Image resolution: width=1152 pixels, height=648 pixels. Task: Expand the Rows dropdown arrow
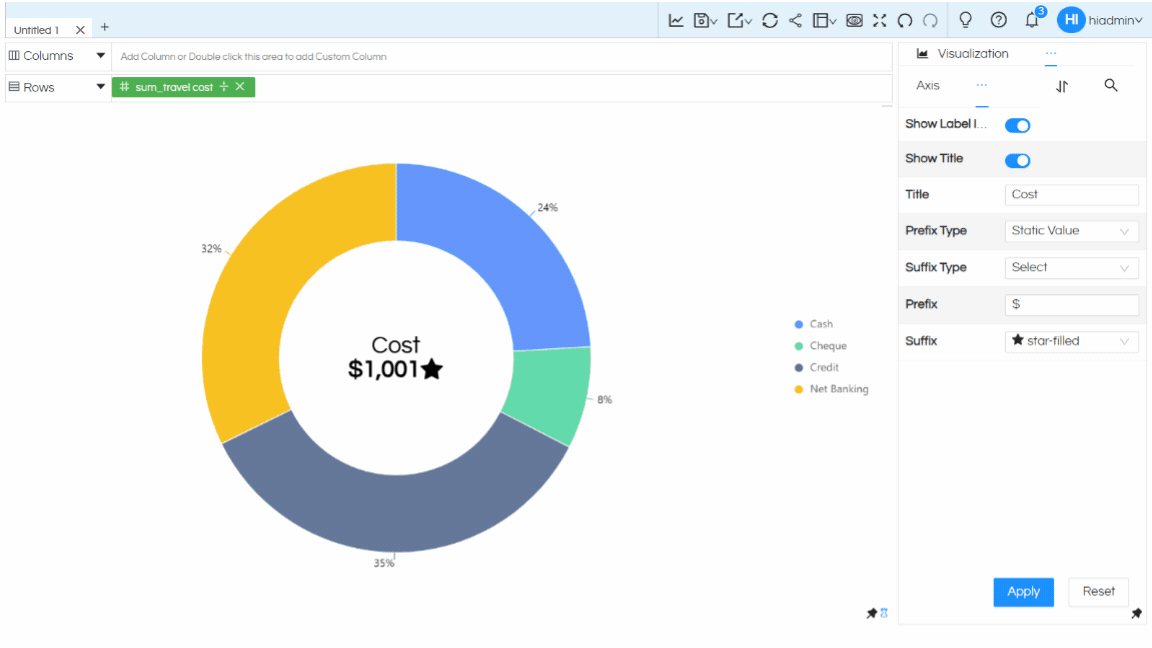click(x=101, y=87)
